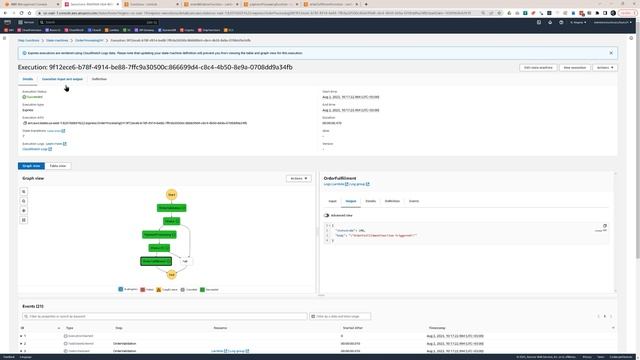640x360 pixels.
Task: Open the CloudWatch Logs link
Action: click(x=37, y=149)
